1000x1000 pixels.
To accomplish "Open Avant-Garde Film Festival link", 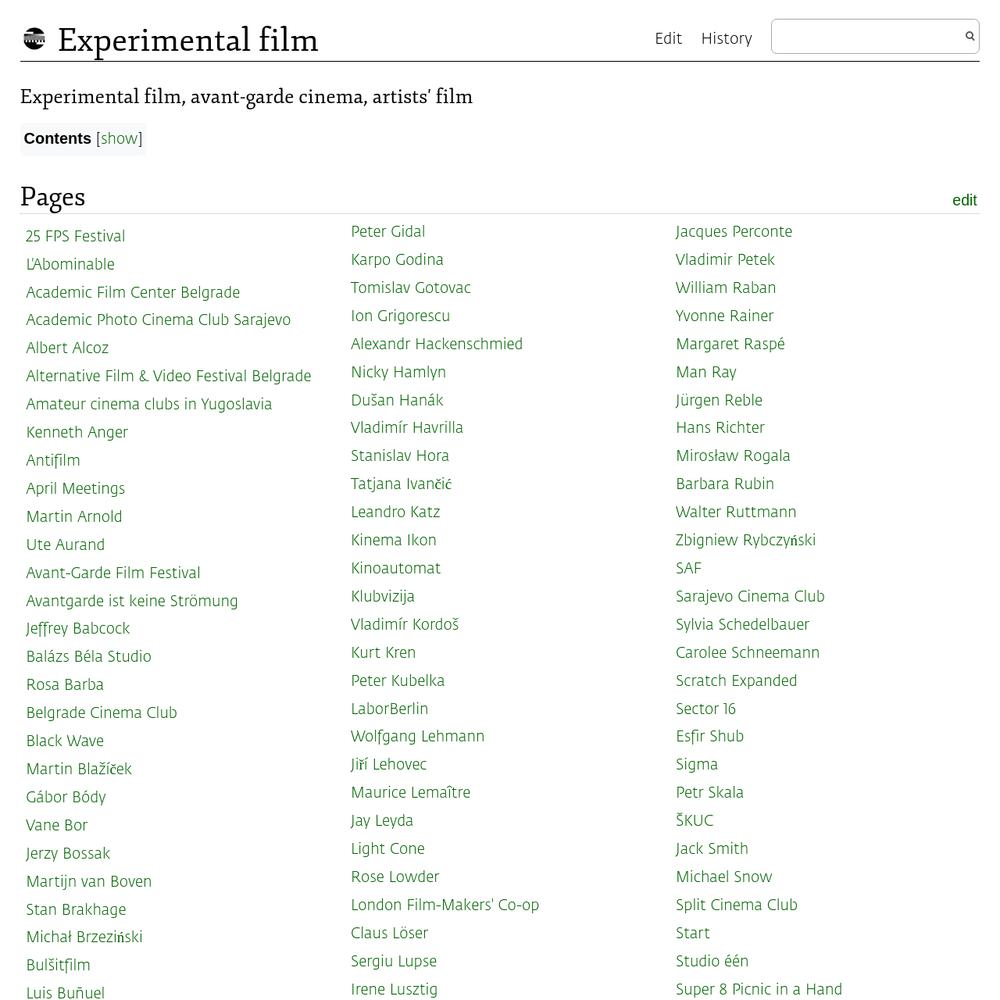I will [x=113, y=573].
